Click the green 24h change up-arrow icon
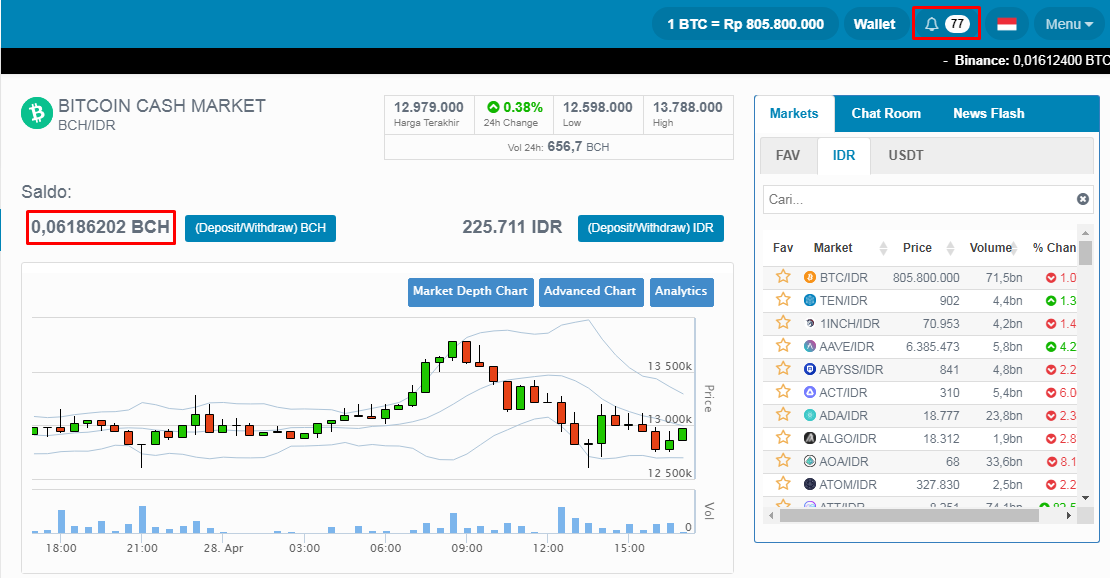This screenshot has width=1110, height=578. (x=493, y=107)
